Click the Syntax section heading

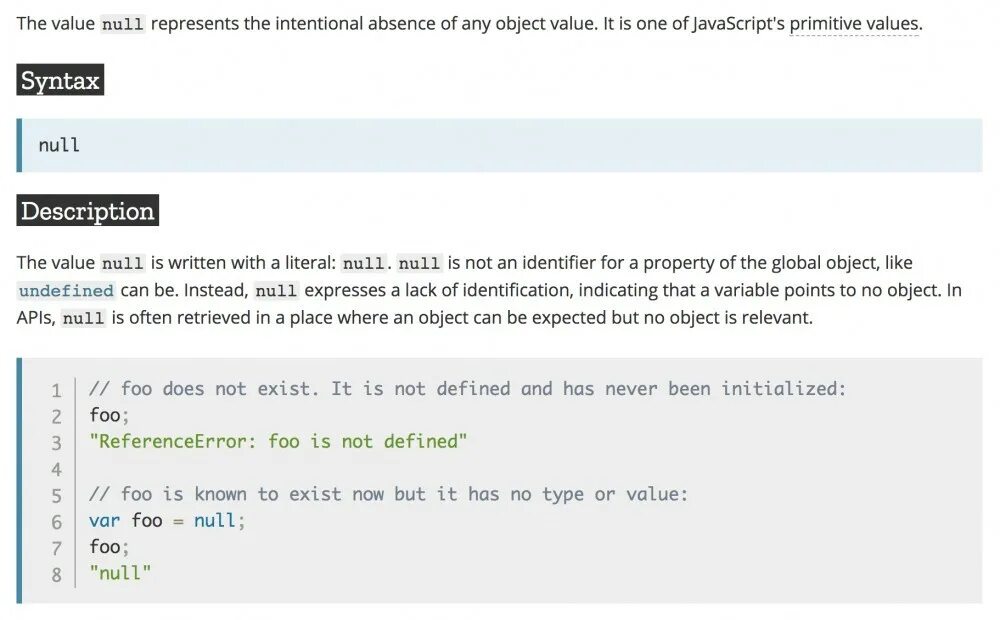(x=60, y=81)
